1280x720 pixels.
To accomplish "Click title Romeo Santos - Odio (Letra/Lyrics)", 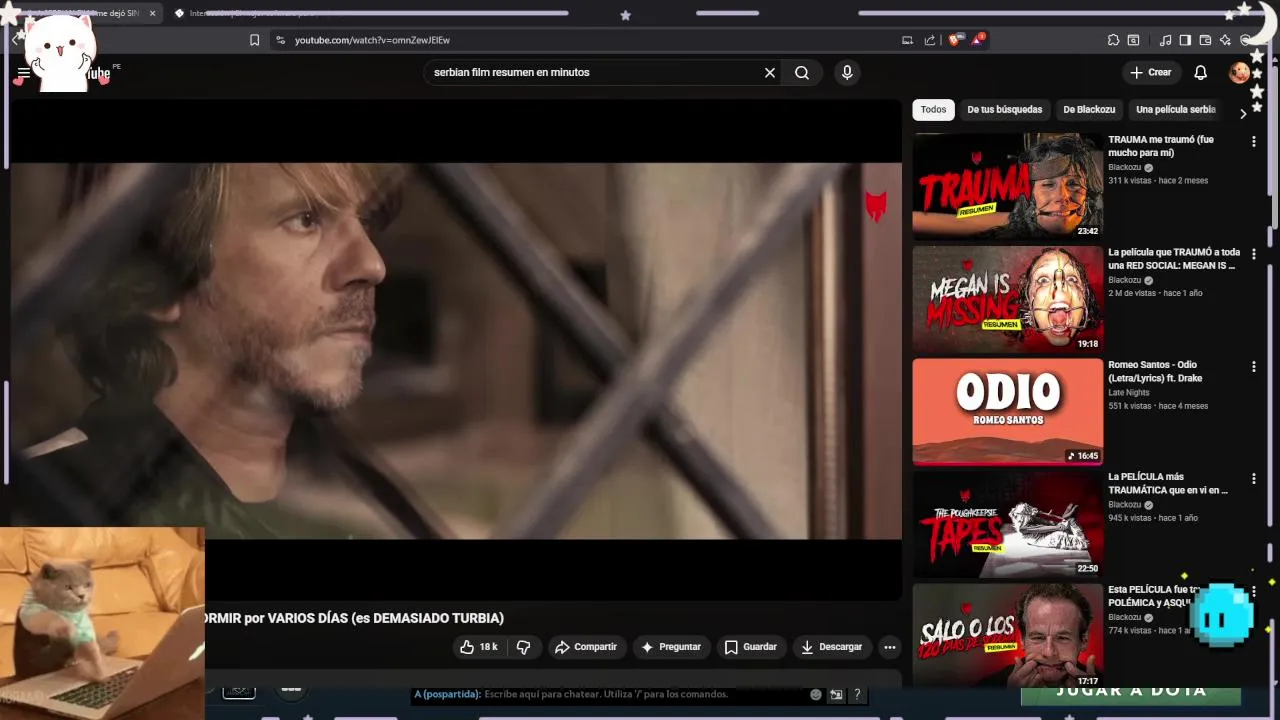I will coord(1155,371).
